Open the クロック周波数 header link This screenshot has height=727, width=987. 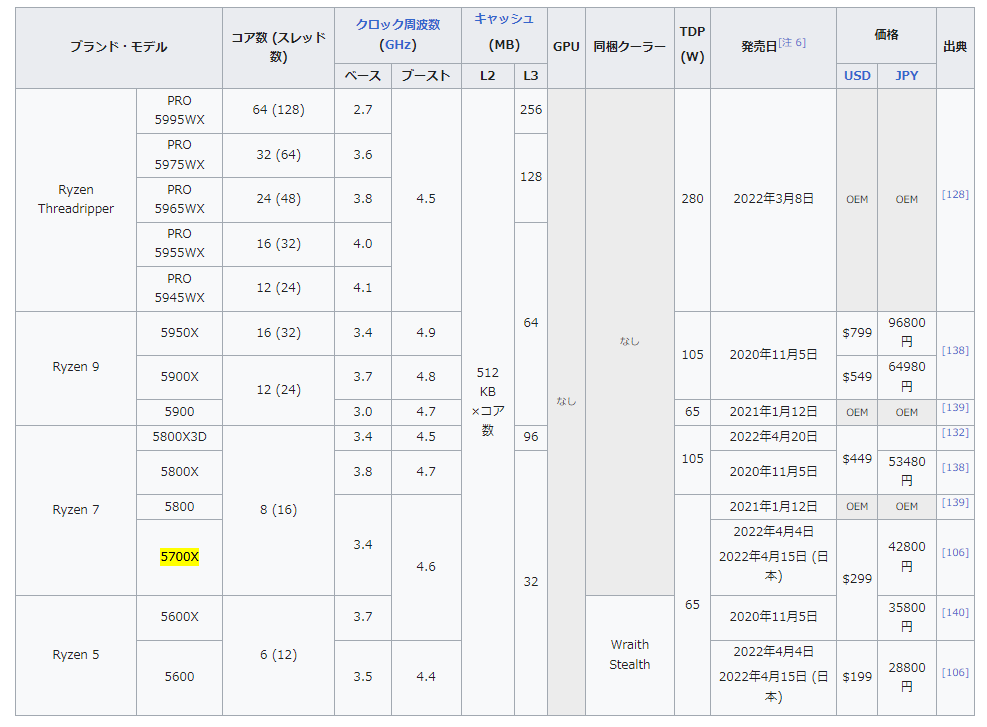pyautogui.click(x=398, y=25)
